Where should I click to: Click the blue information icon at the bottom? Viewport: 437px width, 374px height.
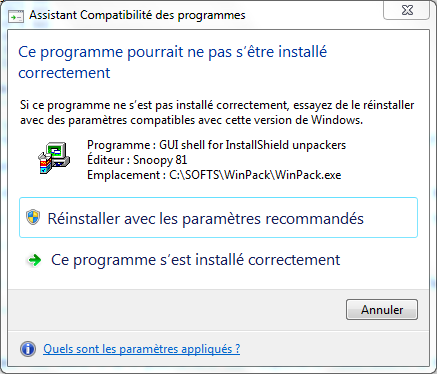point(28,349)
